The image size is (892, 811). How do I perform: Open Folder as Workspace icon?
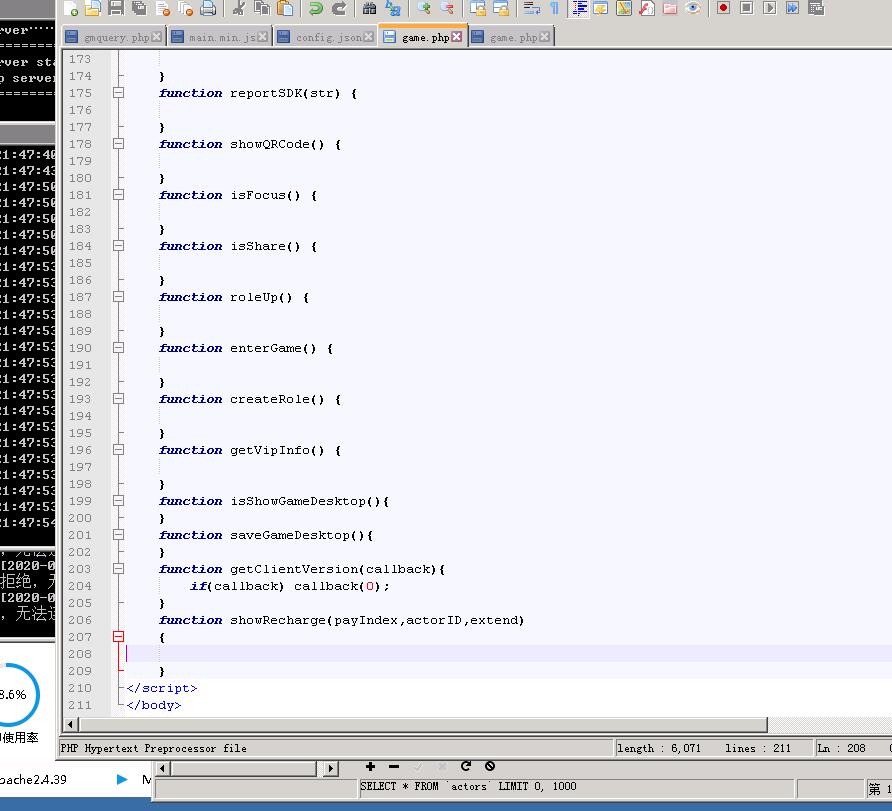click(670, 8)
